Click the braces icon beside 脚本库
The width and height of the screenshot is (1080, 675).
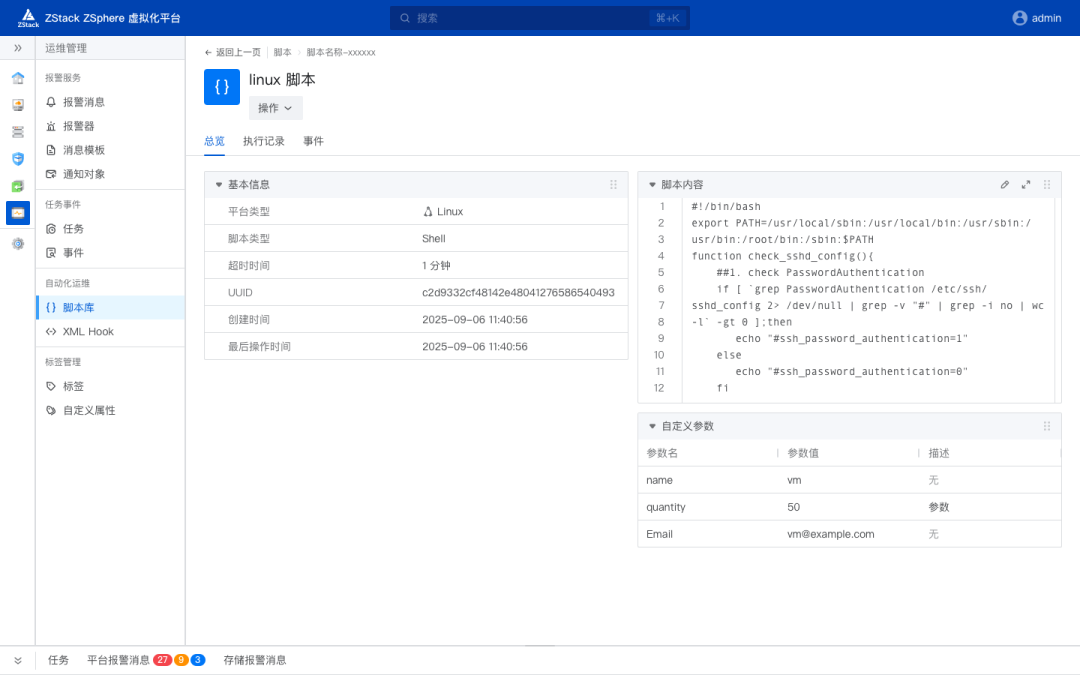(x=51, y=307)
